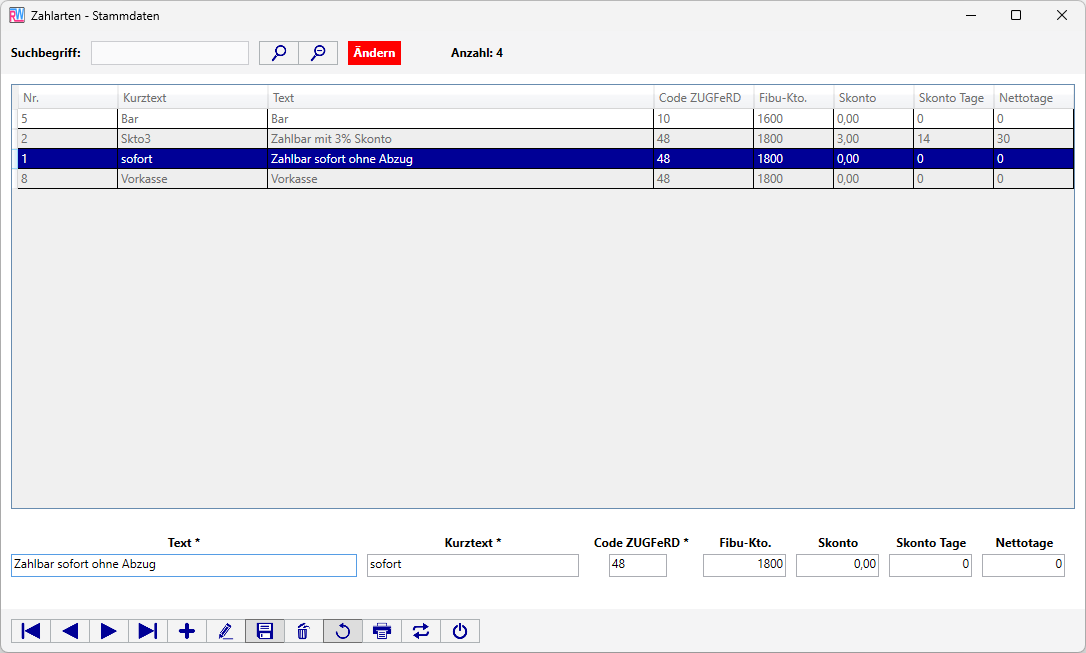Start search with the plain magnifier icon
Image resolution: width=1086 pixels, height=653 pixels.
pos(279,53)
